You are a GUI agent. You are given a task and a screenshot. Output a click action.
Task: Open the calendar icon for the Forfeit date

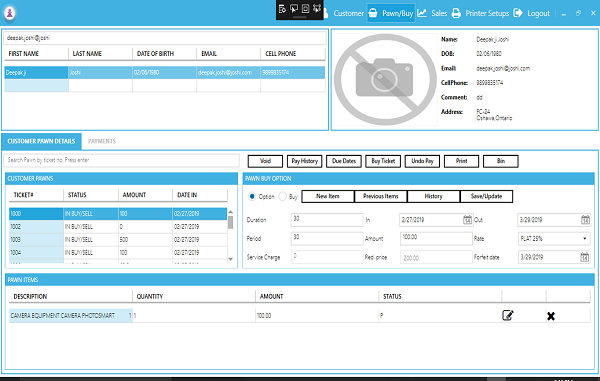point(585,257)
